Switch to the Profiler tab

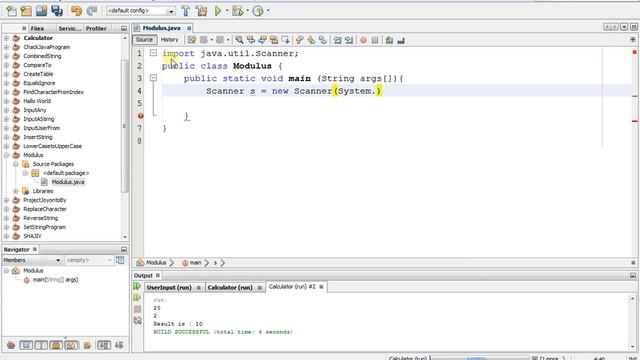tap(96, 28)
